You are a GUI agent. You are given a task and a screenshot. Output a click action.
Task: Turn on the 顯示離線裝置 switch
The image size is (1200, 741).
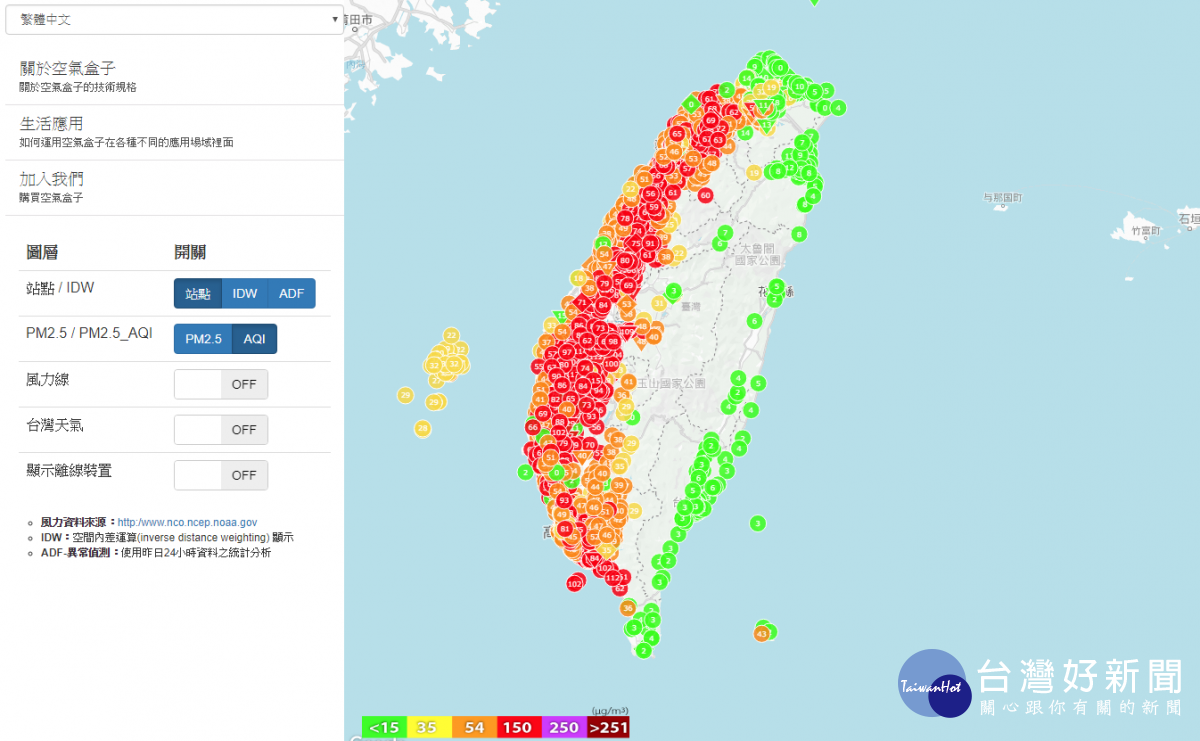(221, 475)
